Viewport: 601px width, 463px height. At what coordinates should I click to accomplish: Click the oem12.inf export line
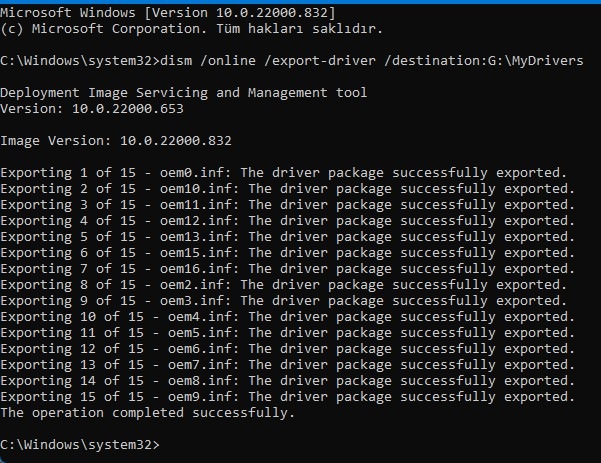click(x=287, y=221)
